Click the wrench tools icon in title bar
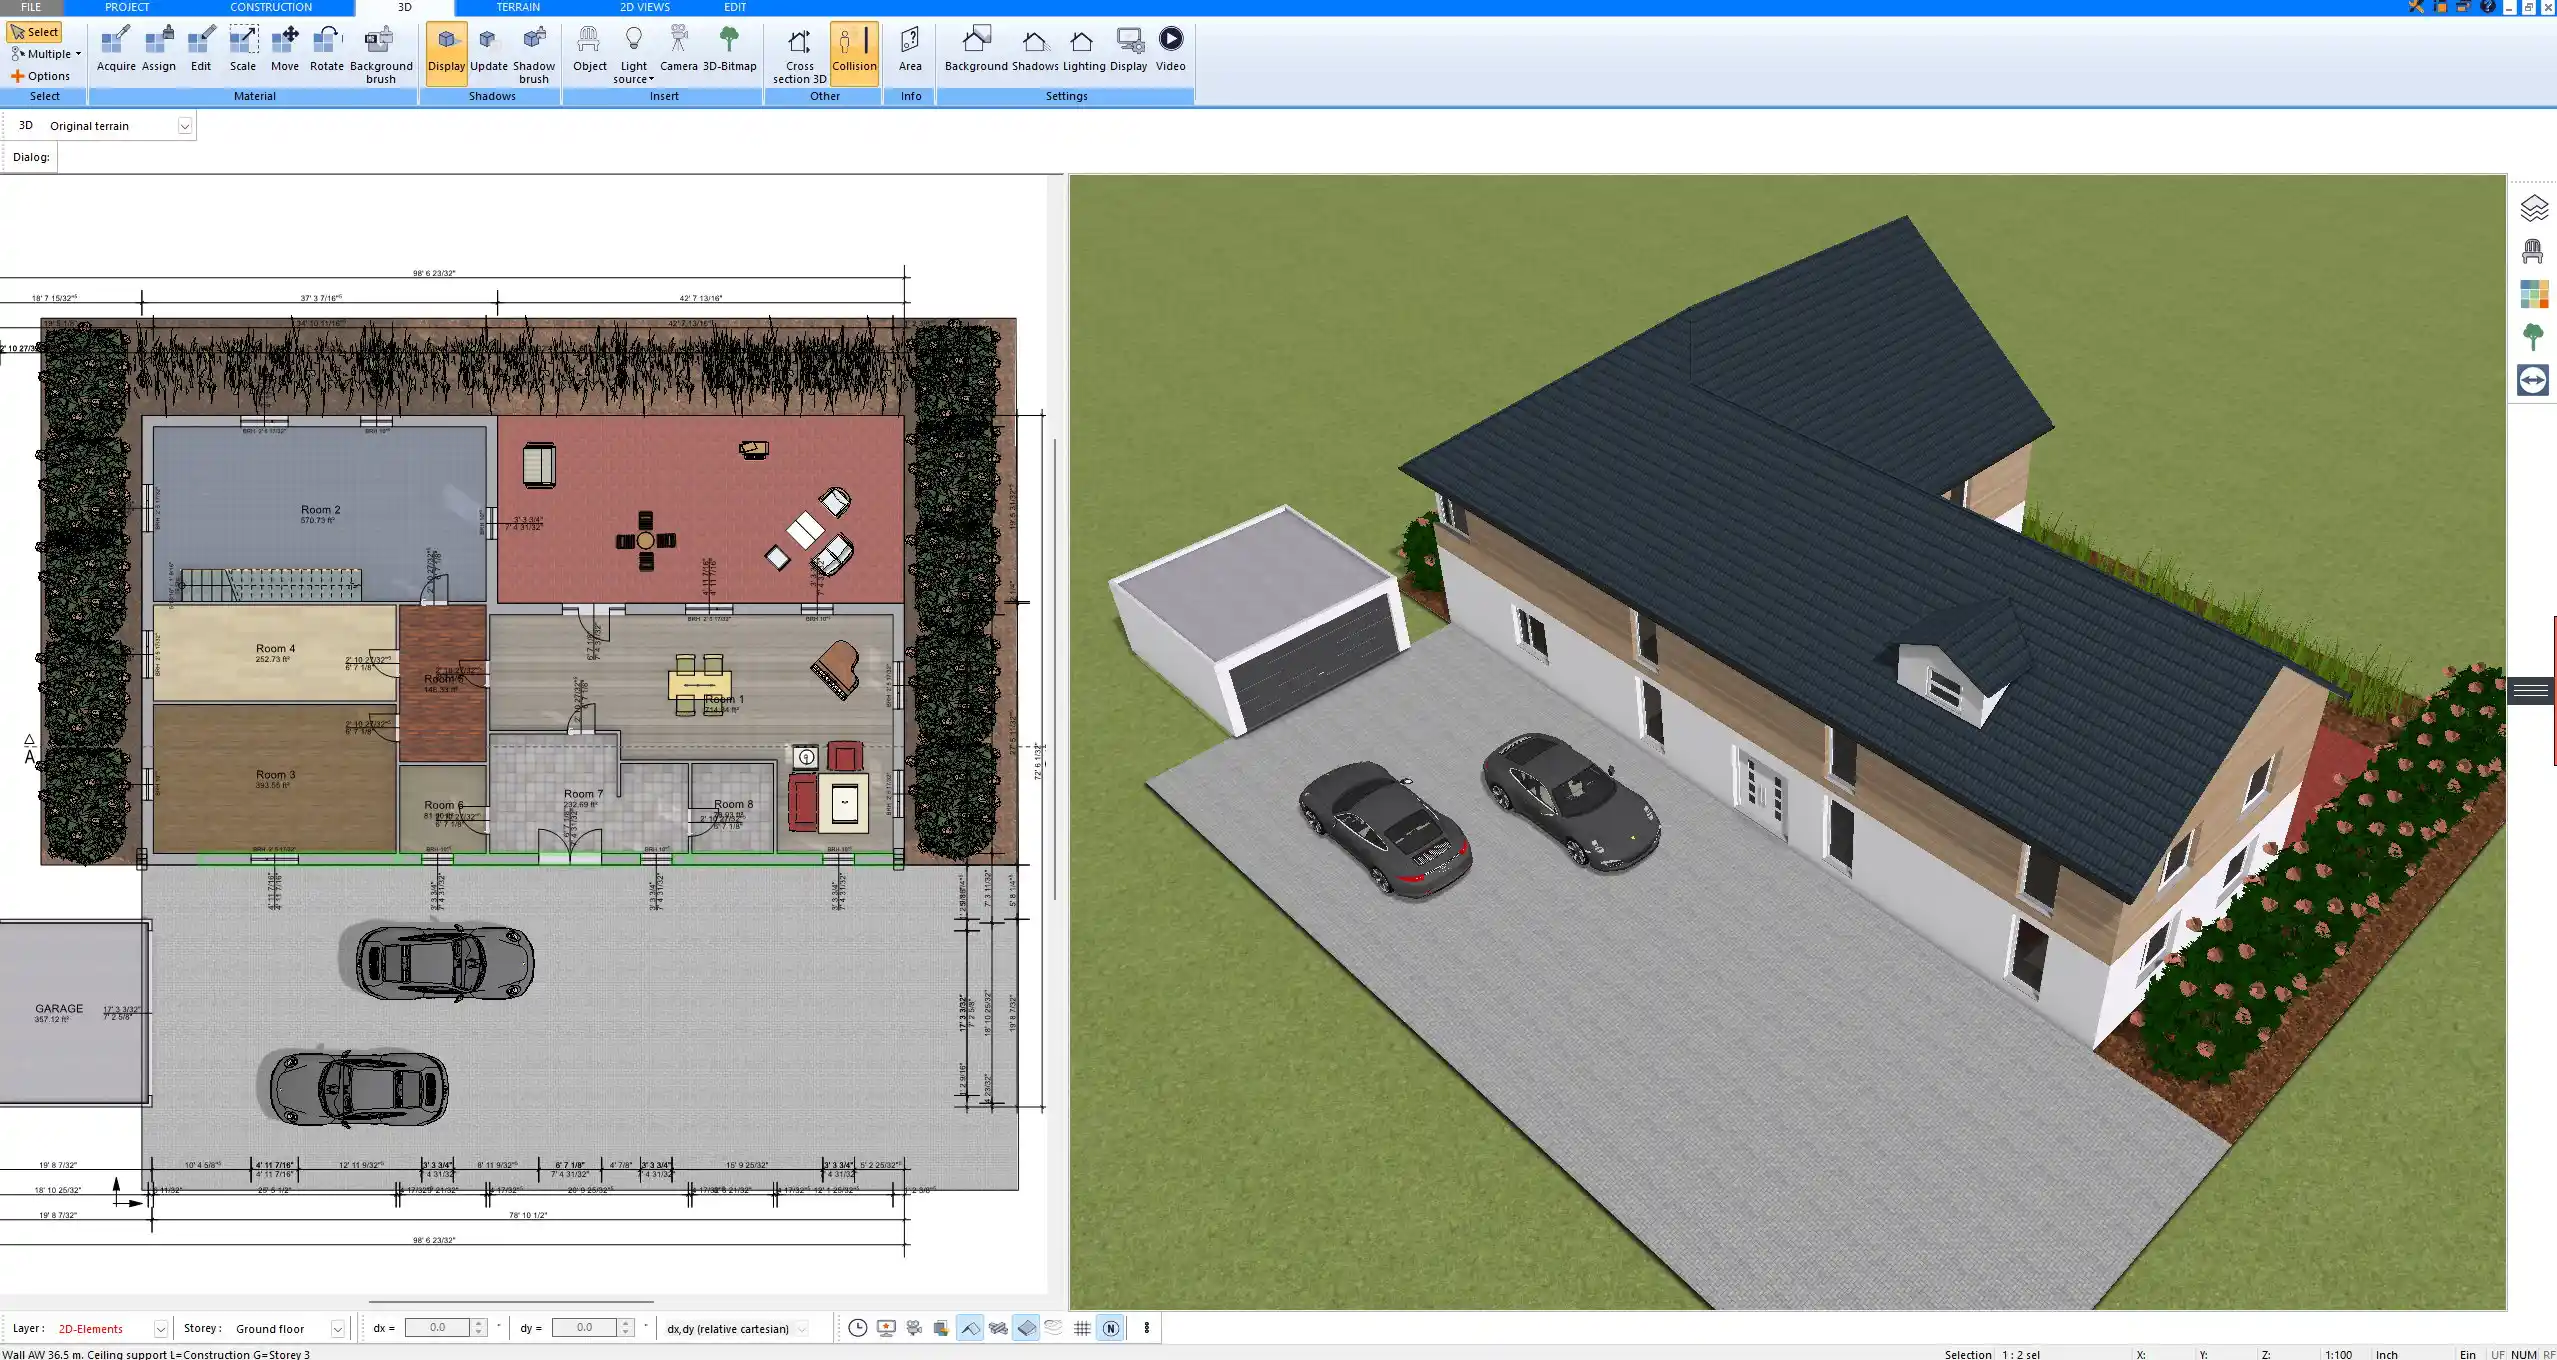The width and height of the screenshot is (2557, 1360). (2416, 7)
